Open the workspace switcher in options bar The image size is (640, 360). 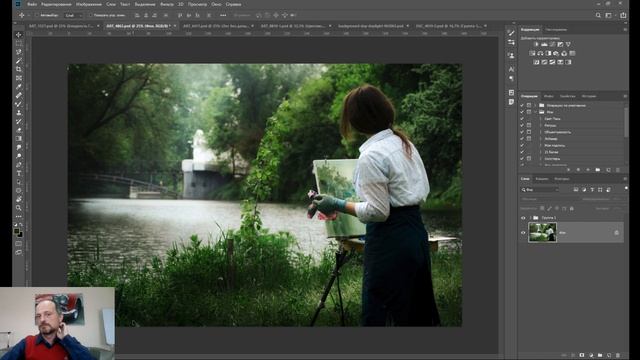tap(609, 15)
